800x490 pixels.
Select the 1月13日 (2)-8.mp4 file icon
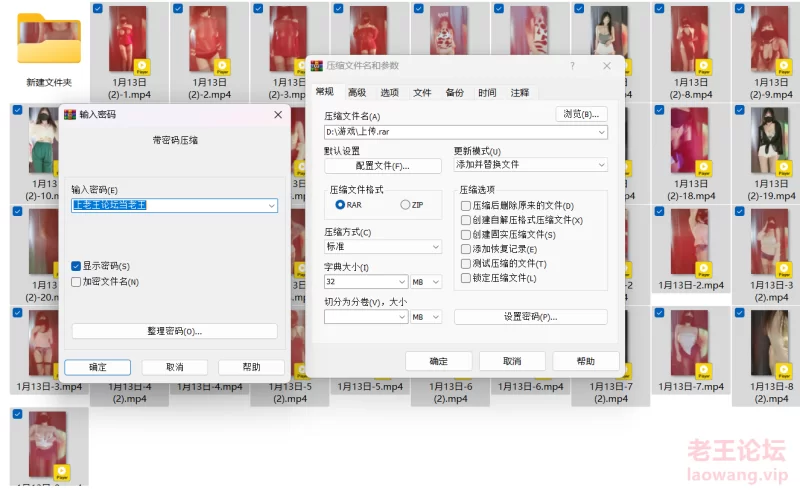690,40
